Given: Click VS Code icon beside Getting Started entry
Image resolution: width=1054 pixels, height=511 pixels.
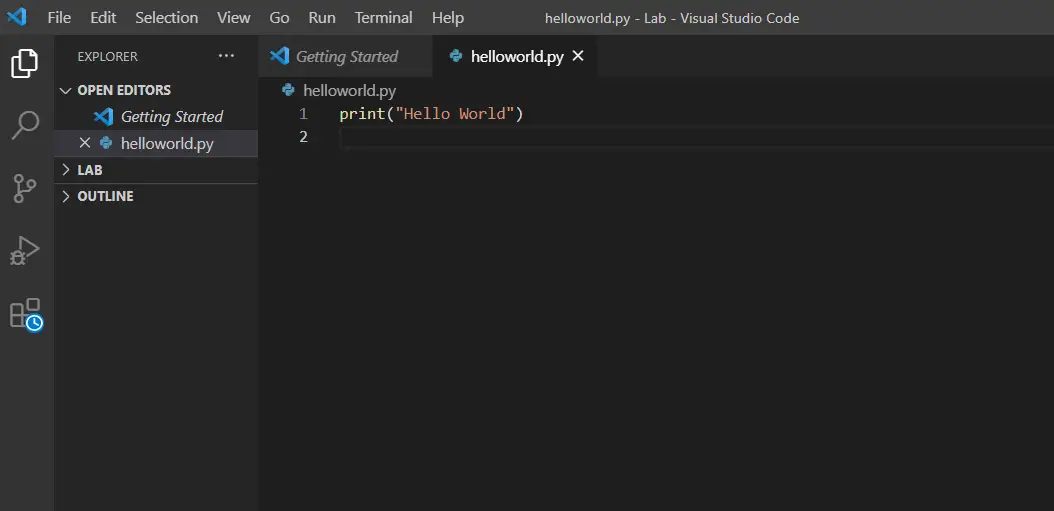Looking at the screenshot, I should pos(104,116).
